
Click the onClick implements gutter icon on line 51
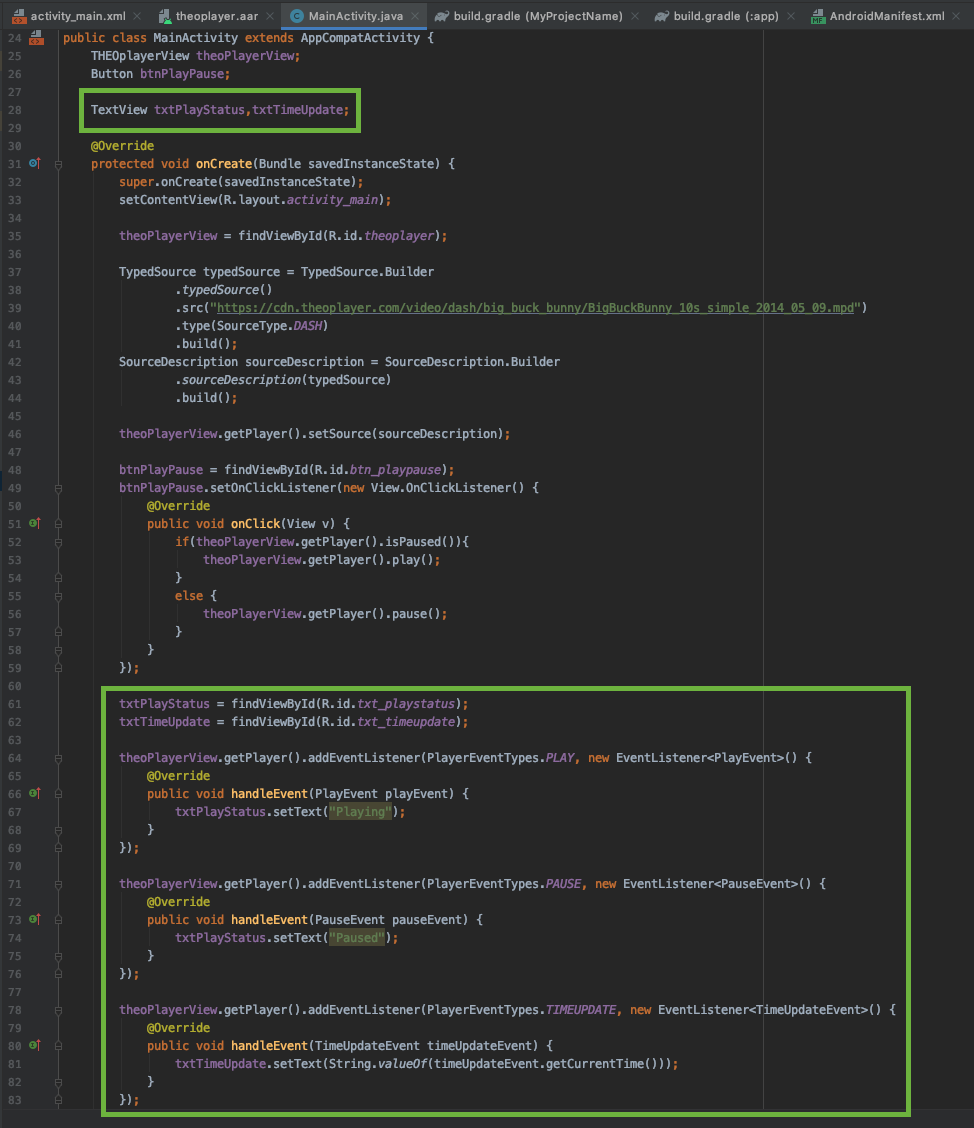pos(35,523)
